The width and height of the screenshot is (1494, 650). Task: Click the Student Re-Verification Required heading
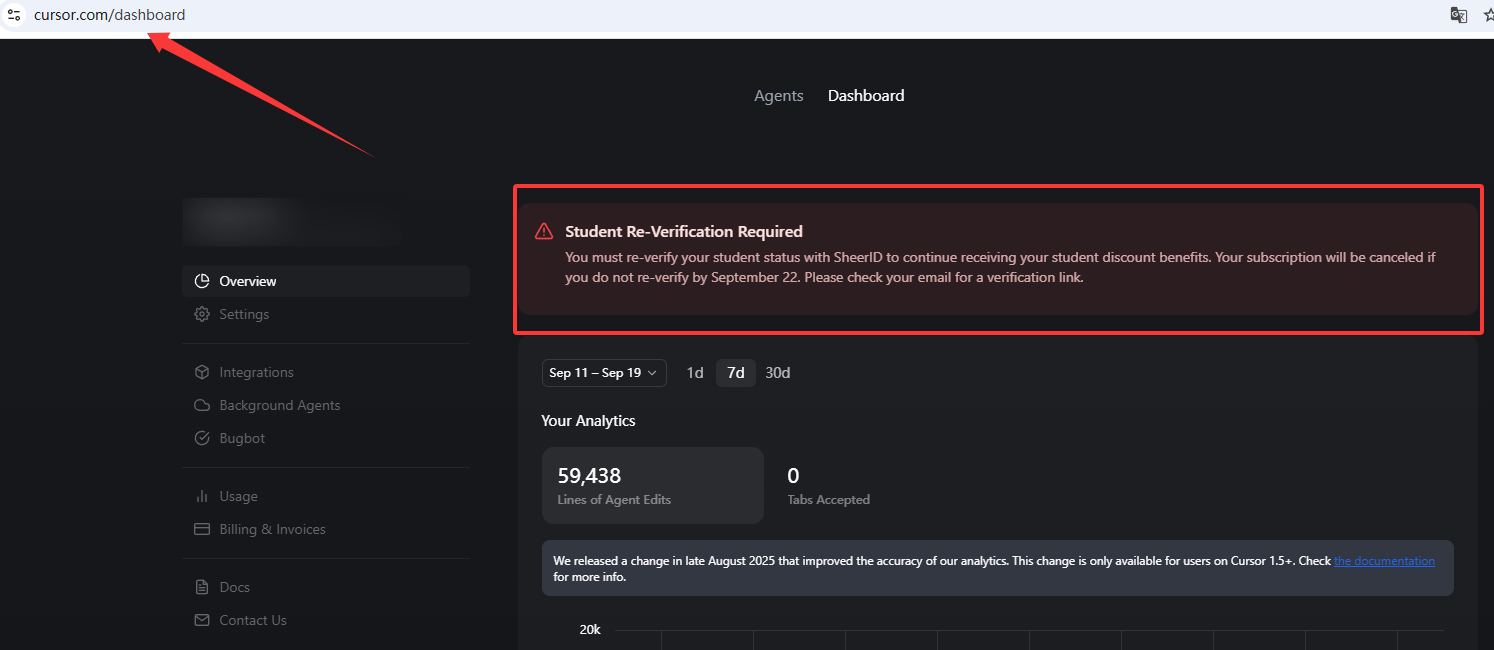pyautogui.click(x=684, y=231)
